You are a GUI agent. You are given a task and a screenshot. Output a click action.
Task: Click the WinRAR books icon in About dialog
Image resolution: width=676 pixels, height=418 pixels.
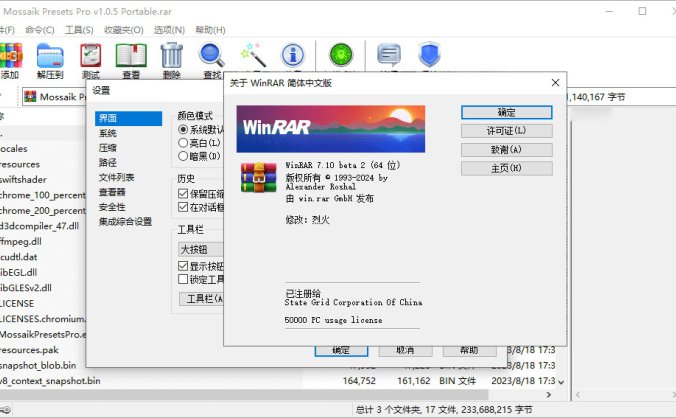[x=258, y=177]
